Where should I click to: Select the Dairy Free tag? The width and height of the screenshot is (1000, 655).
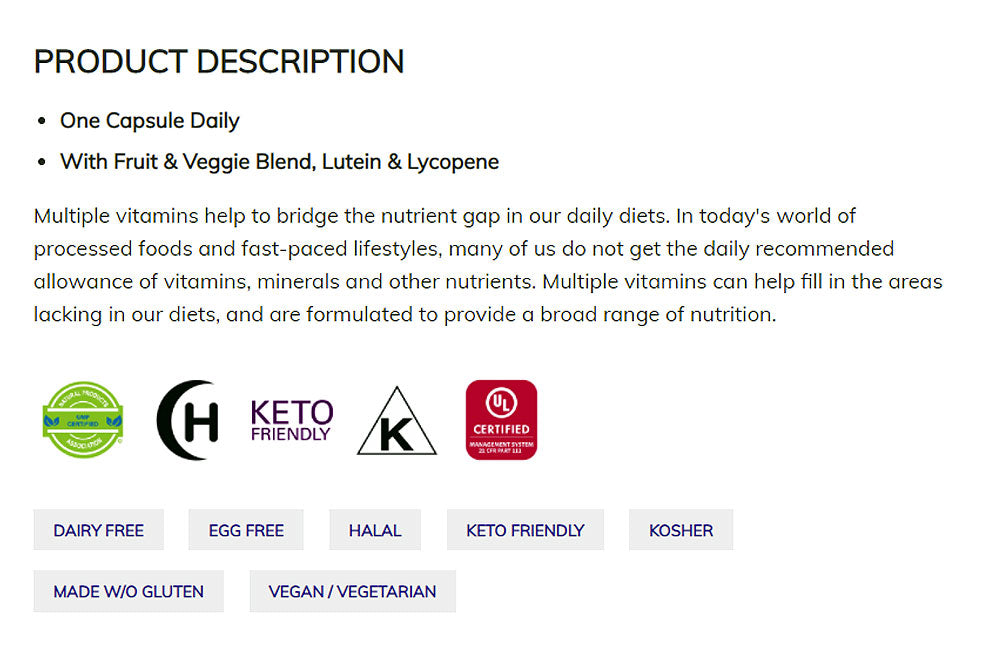(99, 530)
